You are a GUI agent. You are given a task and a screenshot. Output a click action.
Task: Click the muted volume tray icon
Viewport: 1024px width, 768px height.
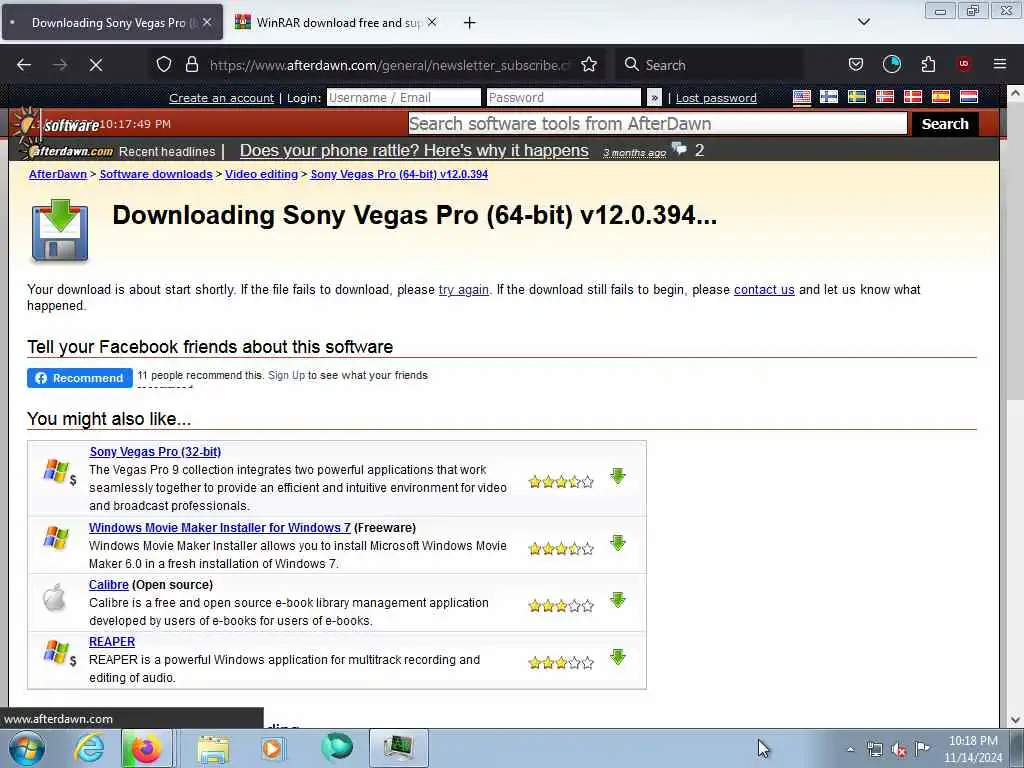(899, 750)
